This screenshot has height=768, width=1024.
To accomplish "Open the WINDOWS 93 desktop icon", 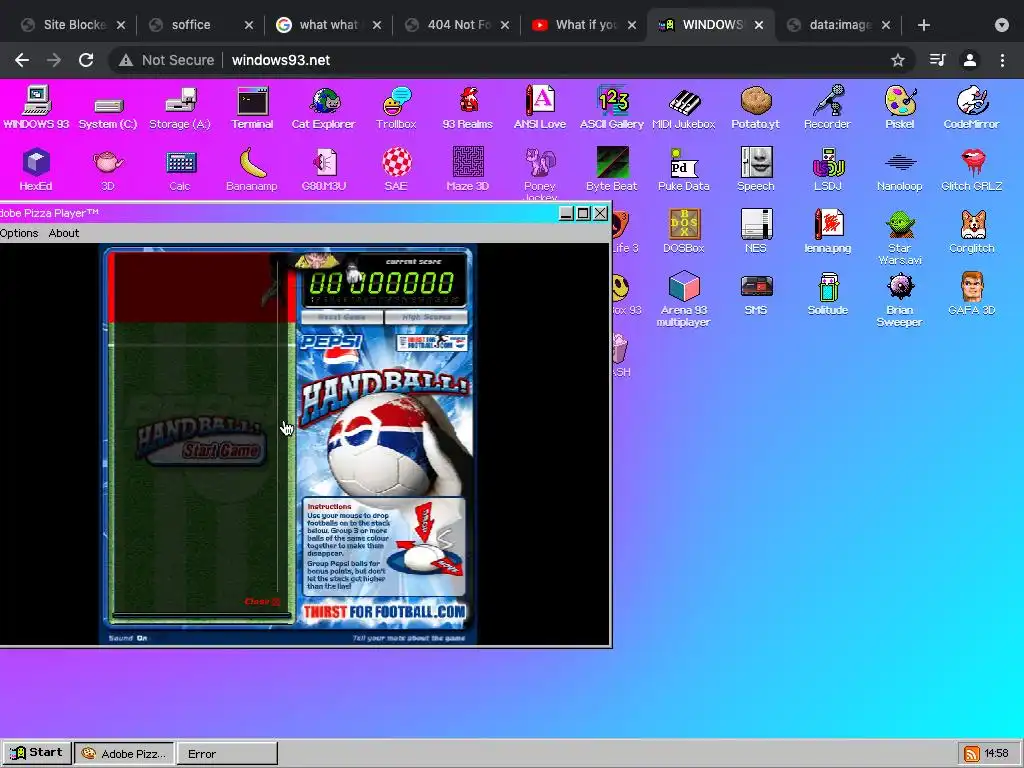I will pyautogui.click(x=36, y=108).
